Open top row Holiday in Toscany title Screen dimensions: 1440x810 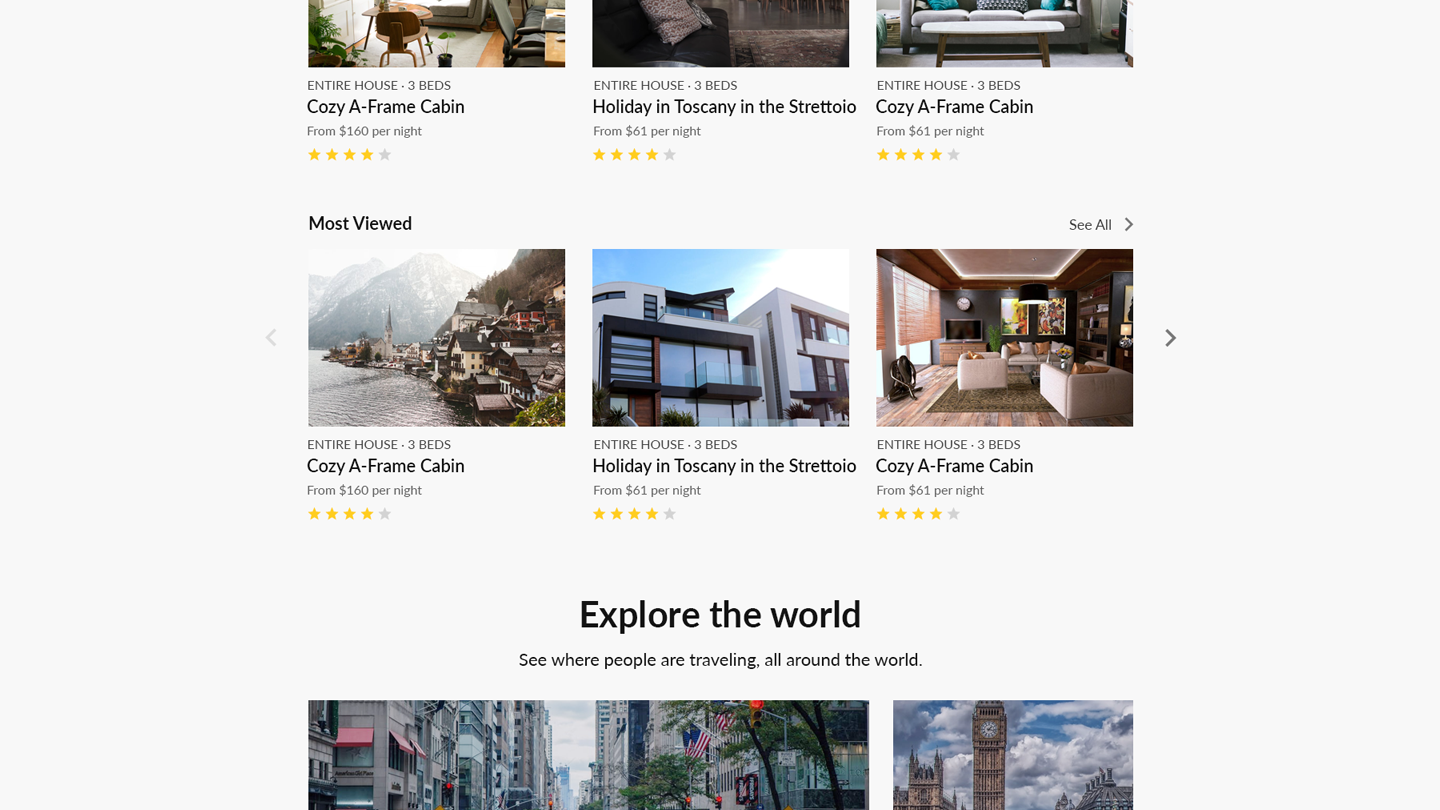point(724,107)
